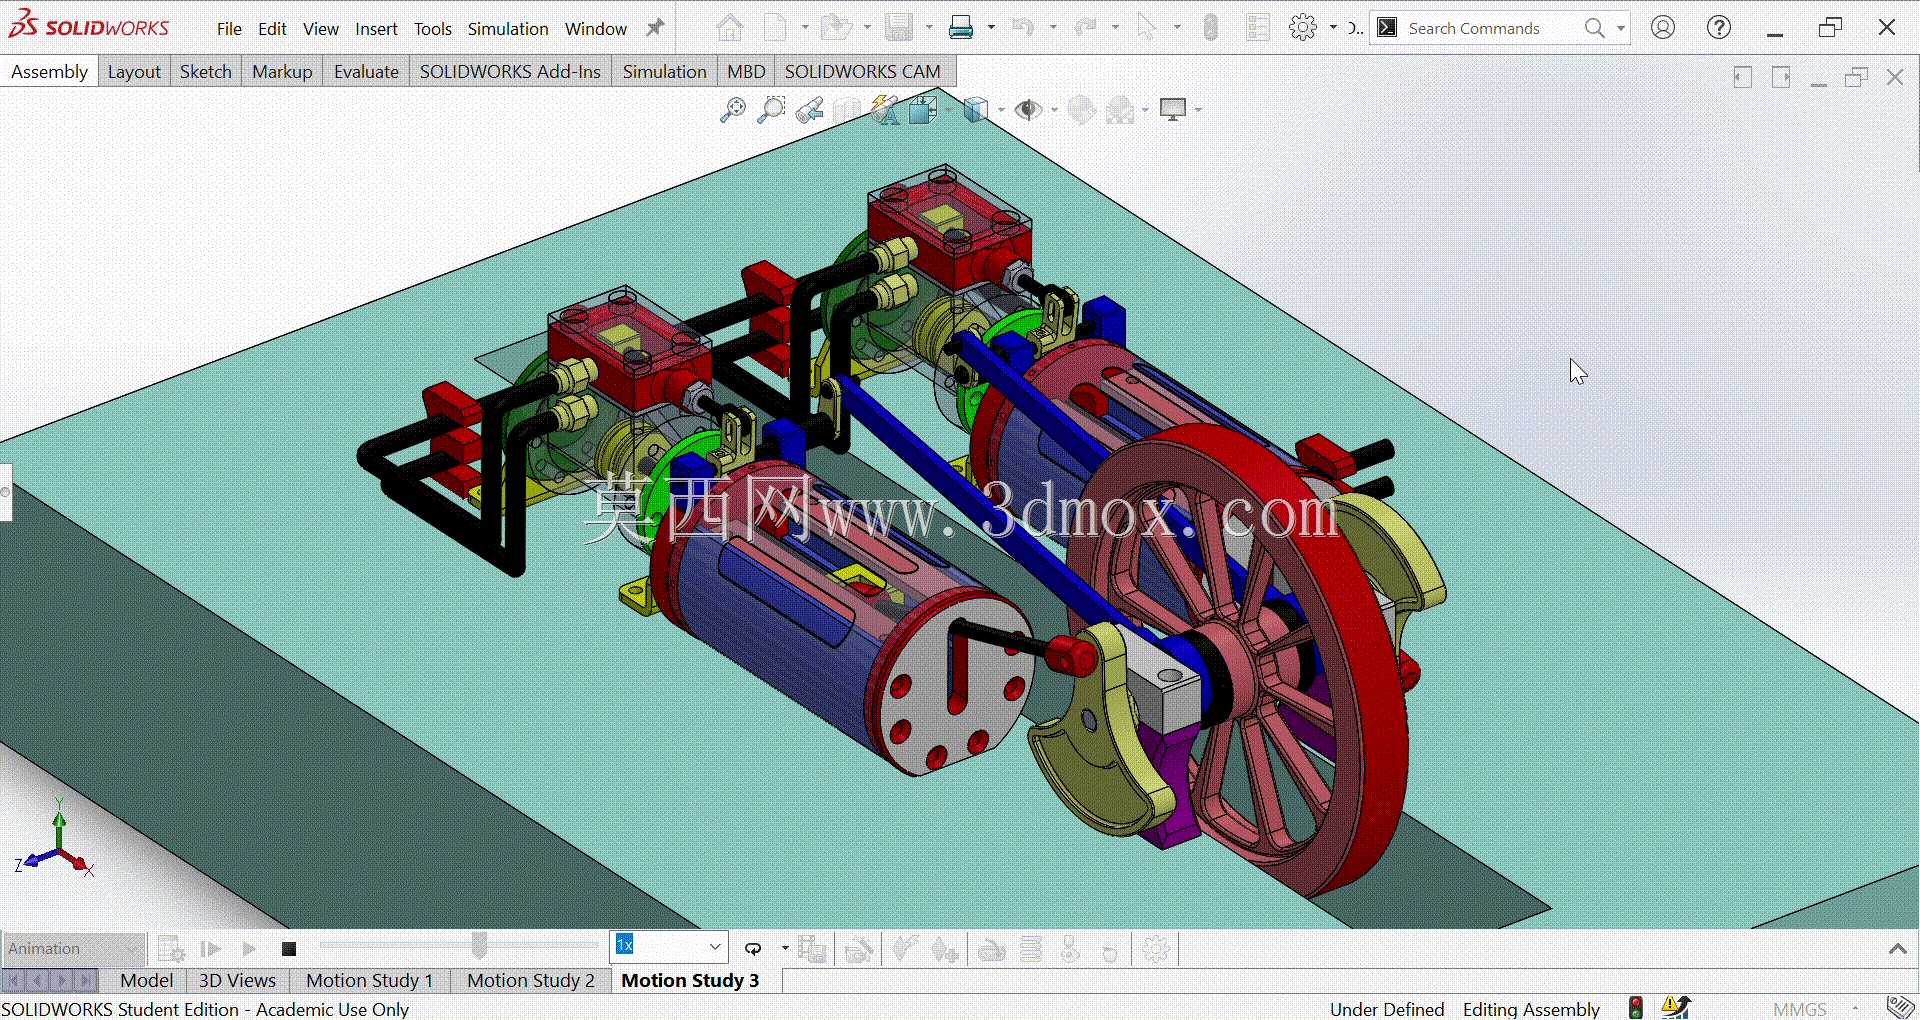Viewport: 1920px width, 1020px height.
Task: Click Zoom to Fit icon
Action: pyautogui.click(x=732, y=110)
